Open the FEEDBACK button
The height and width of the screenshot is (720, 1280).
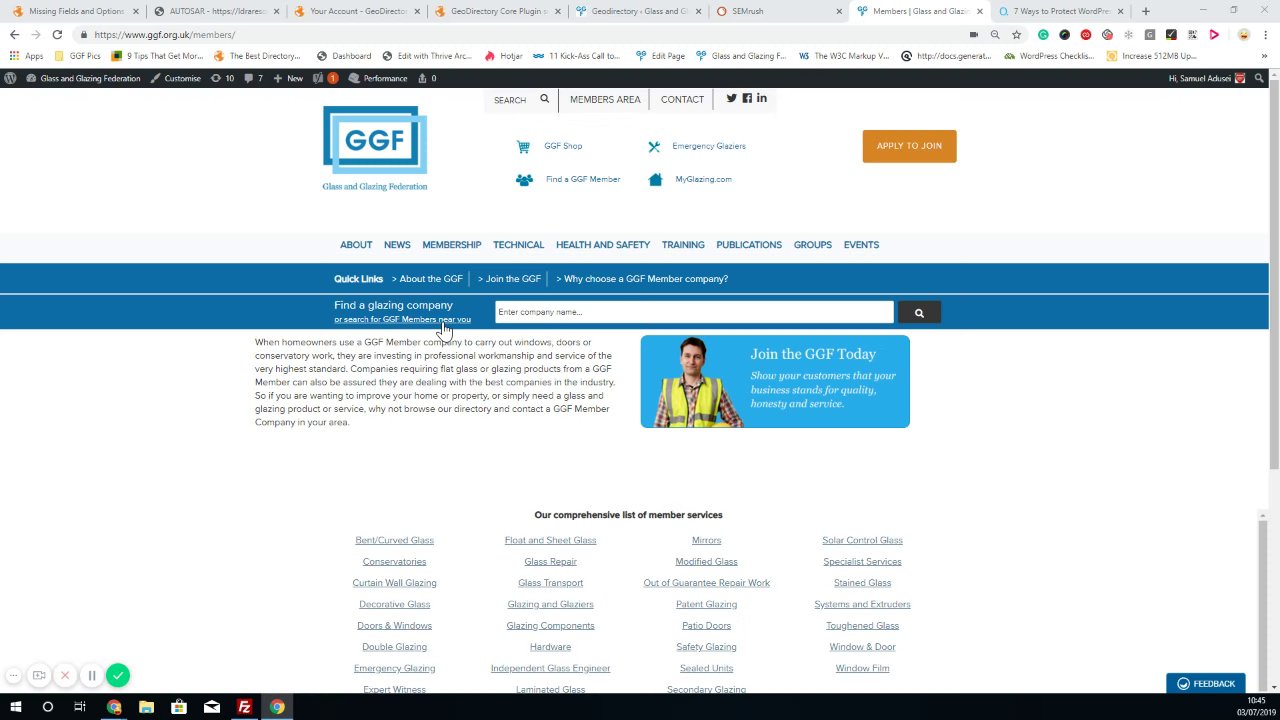1206,684
